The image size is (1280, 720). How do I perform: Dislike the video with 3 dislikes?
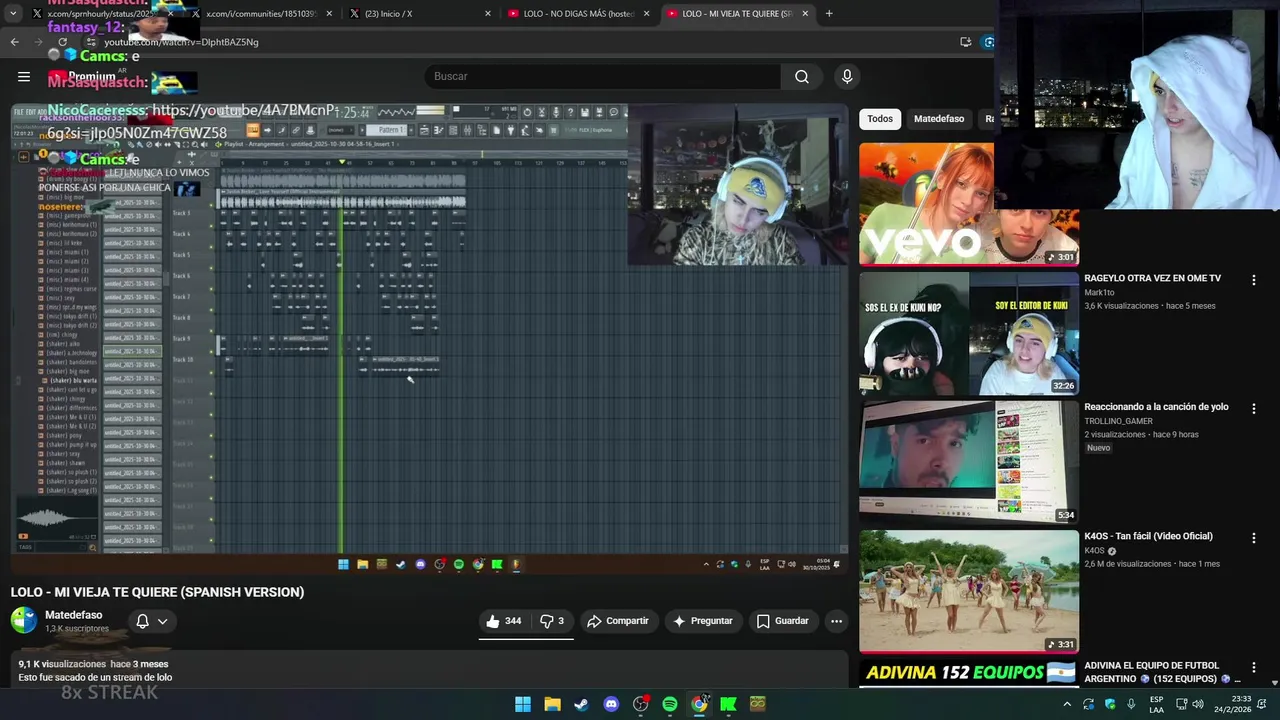(x=552, y=621)
